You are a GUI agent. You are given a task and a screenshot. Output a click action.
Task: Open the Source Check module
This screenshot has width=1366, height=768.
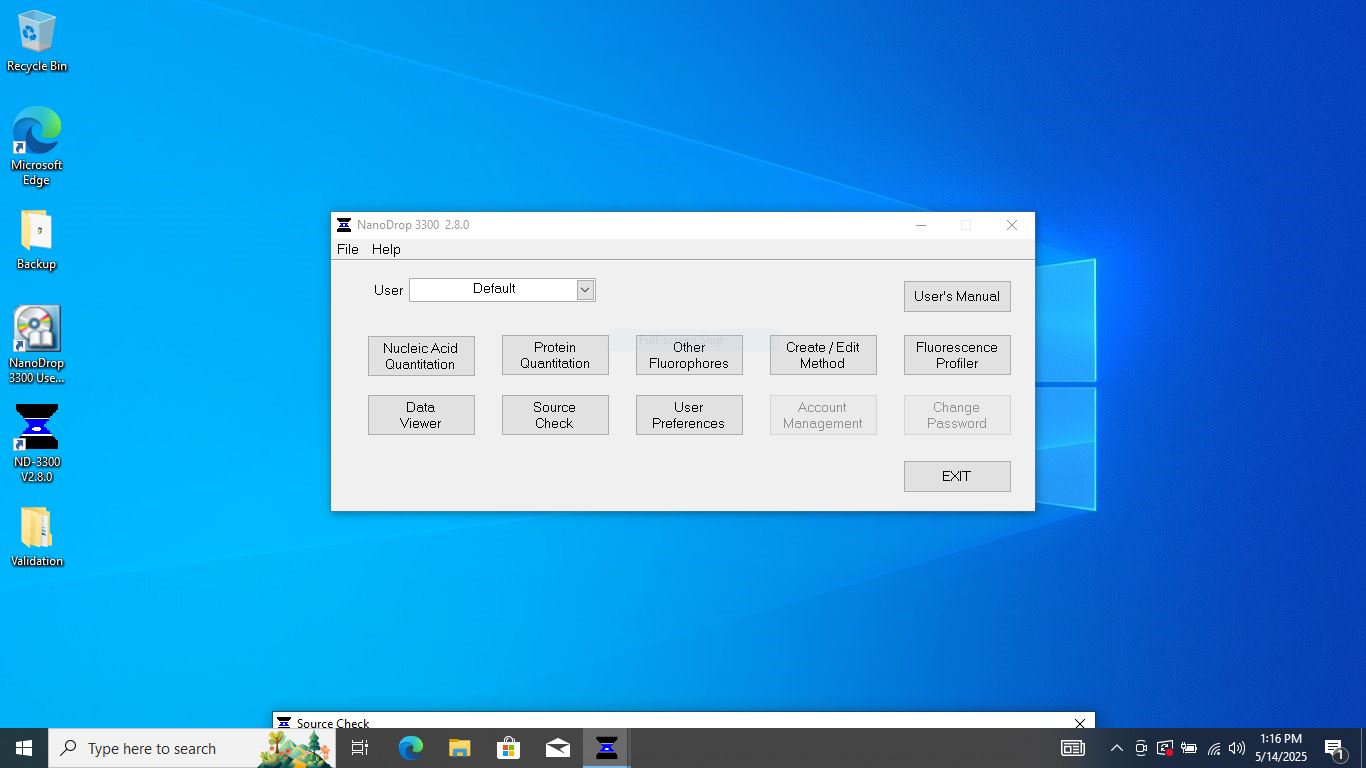[555, 415]
